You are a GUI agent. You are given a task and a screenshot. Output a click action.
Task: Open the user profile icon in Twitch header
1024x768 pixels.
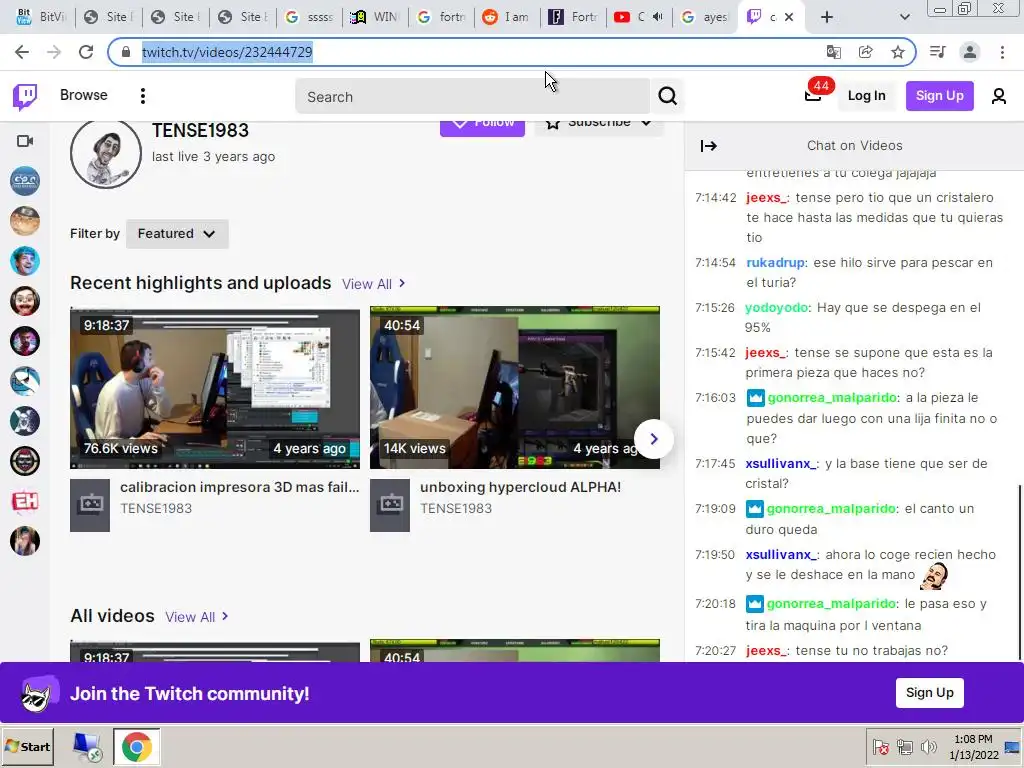point(998,96)
